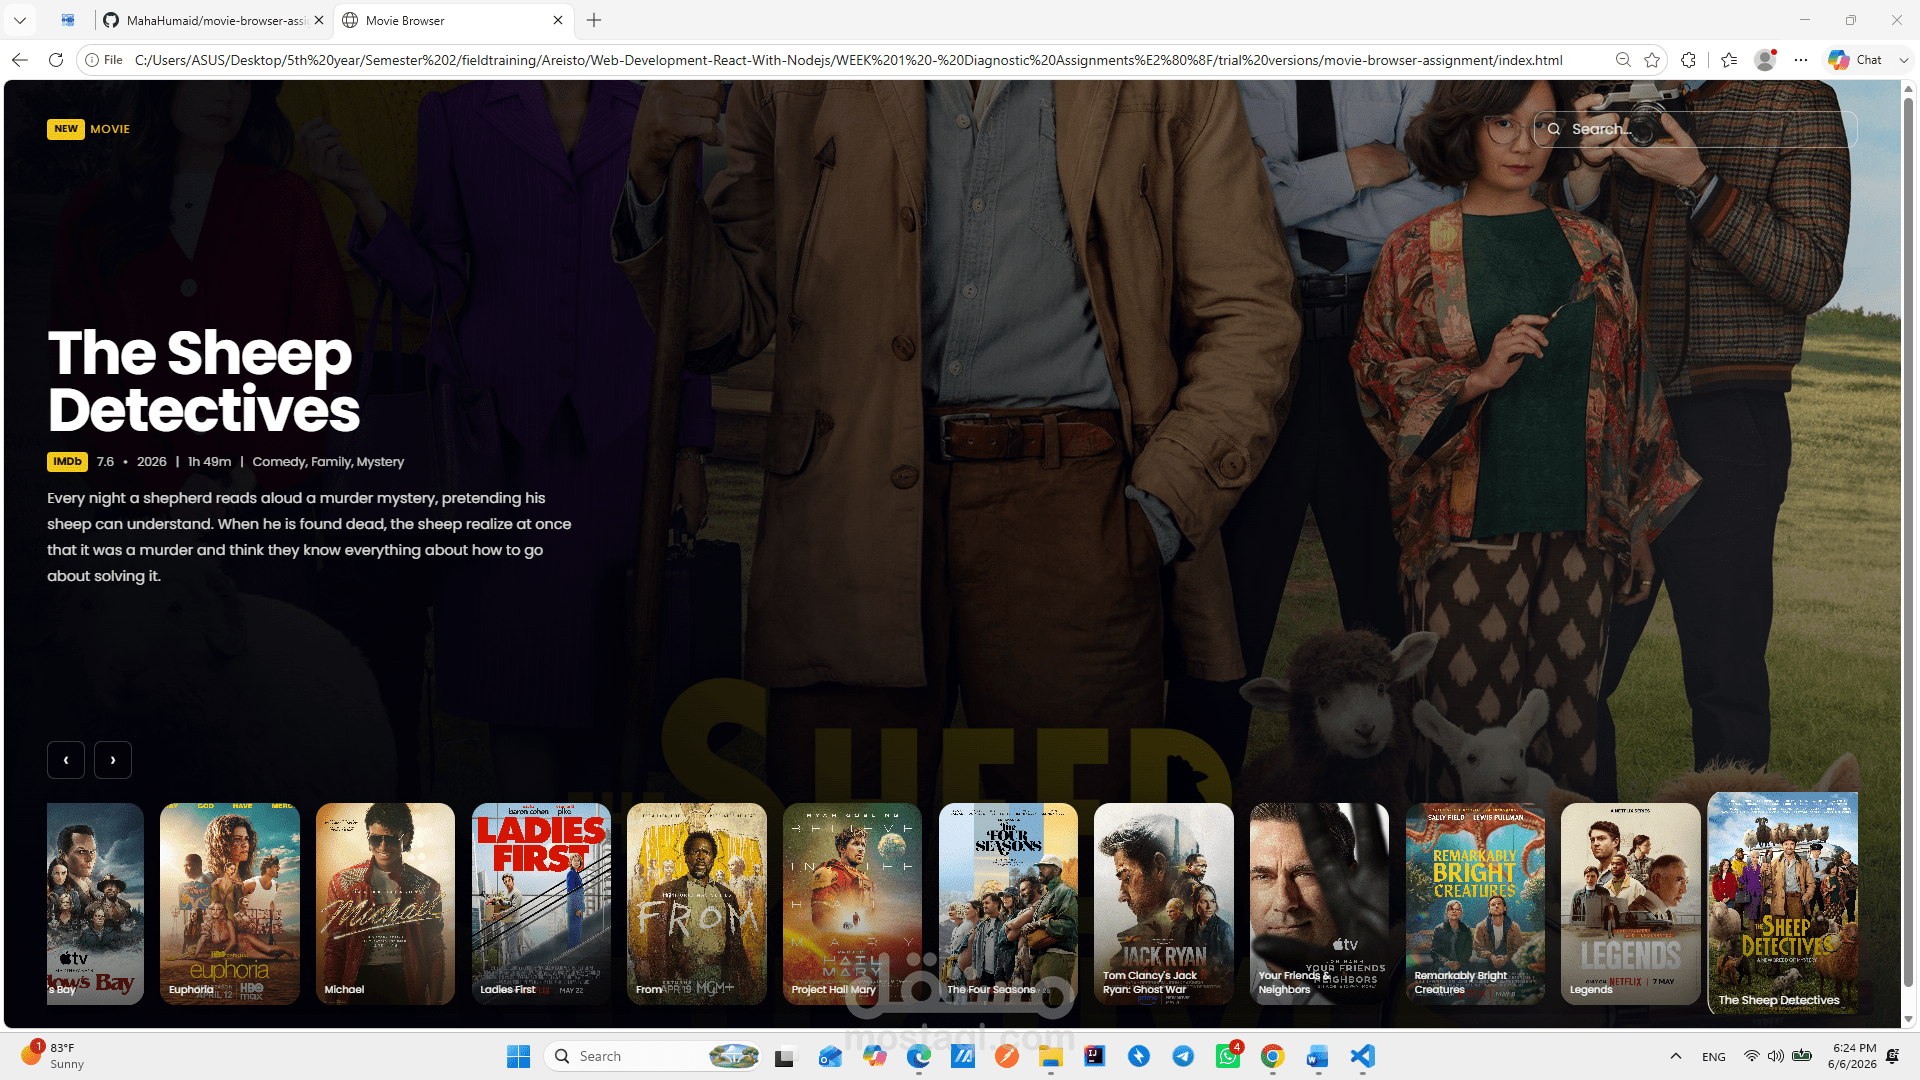Click the scrollbar down arrow

click(1908, 1019)
